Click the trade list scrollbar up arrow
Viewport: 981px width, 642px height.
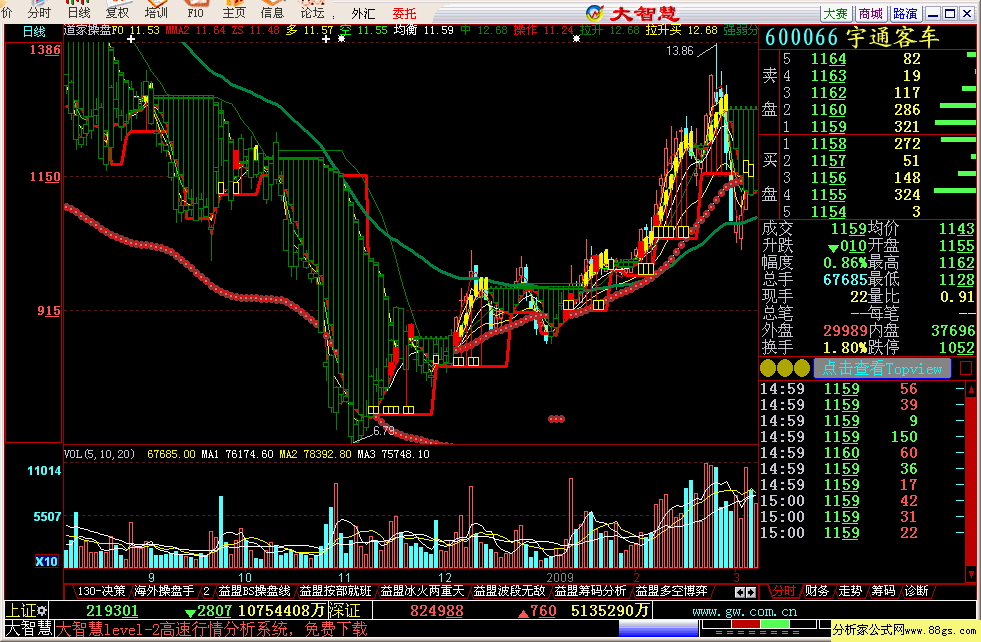971,390
